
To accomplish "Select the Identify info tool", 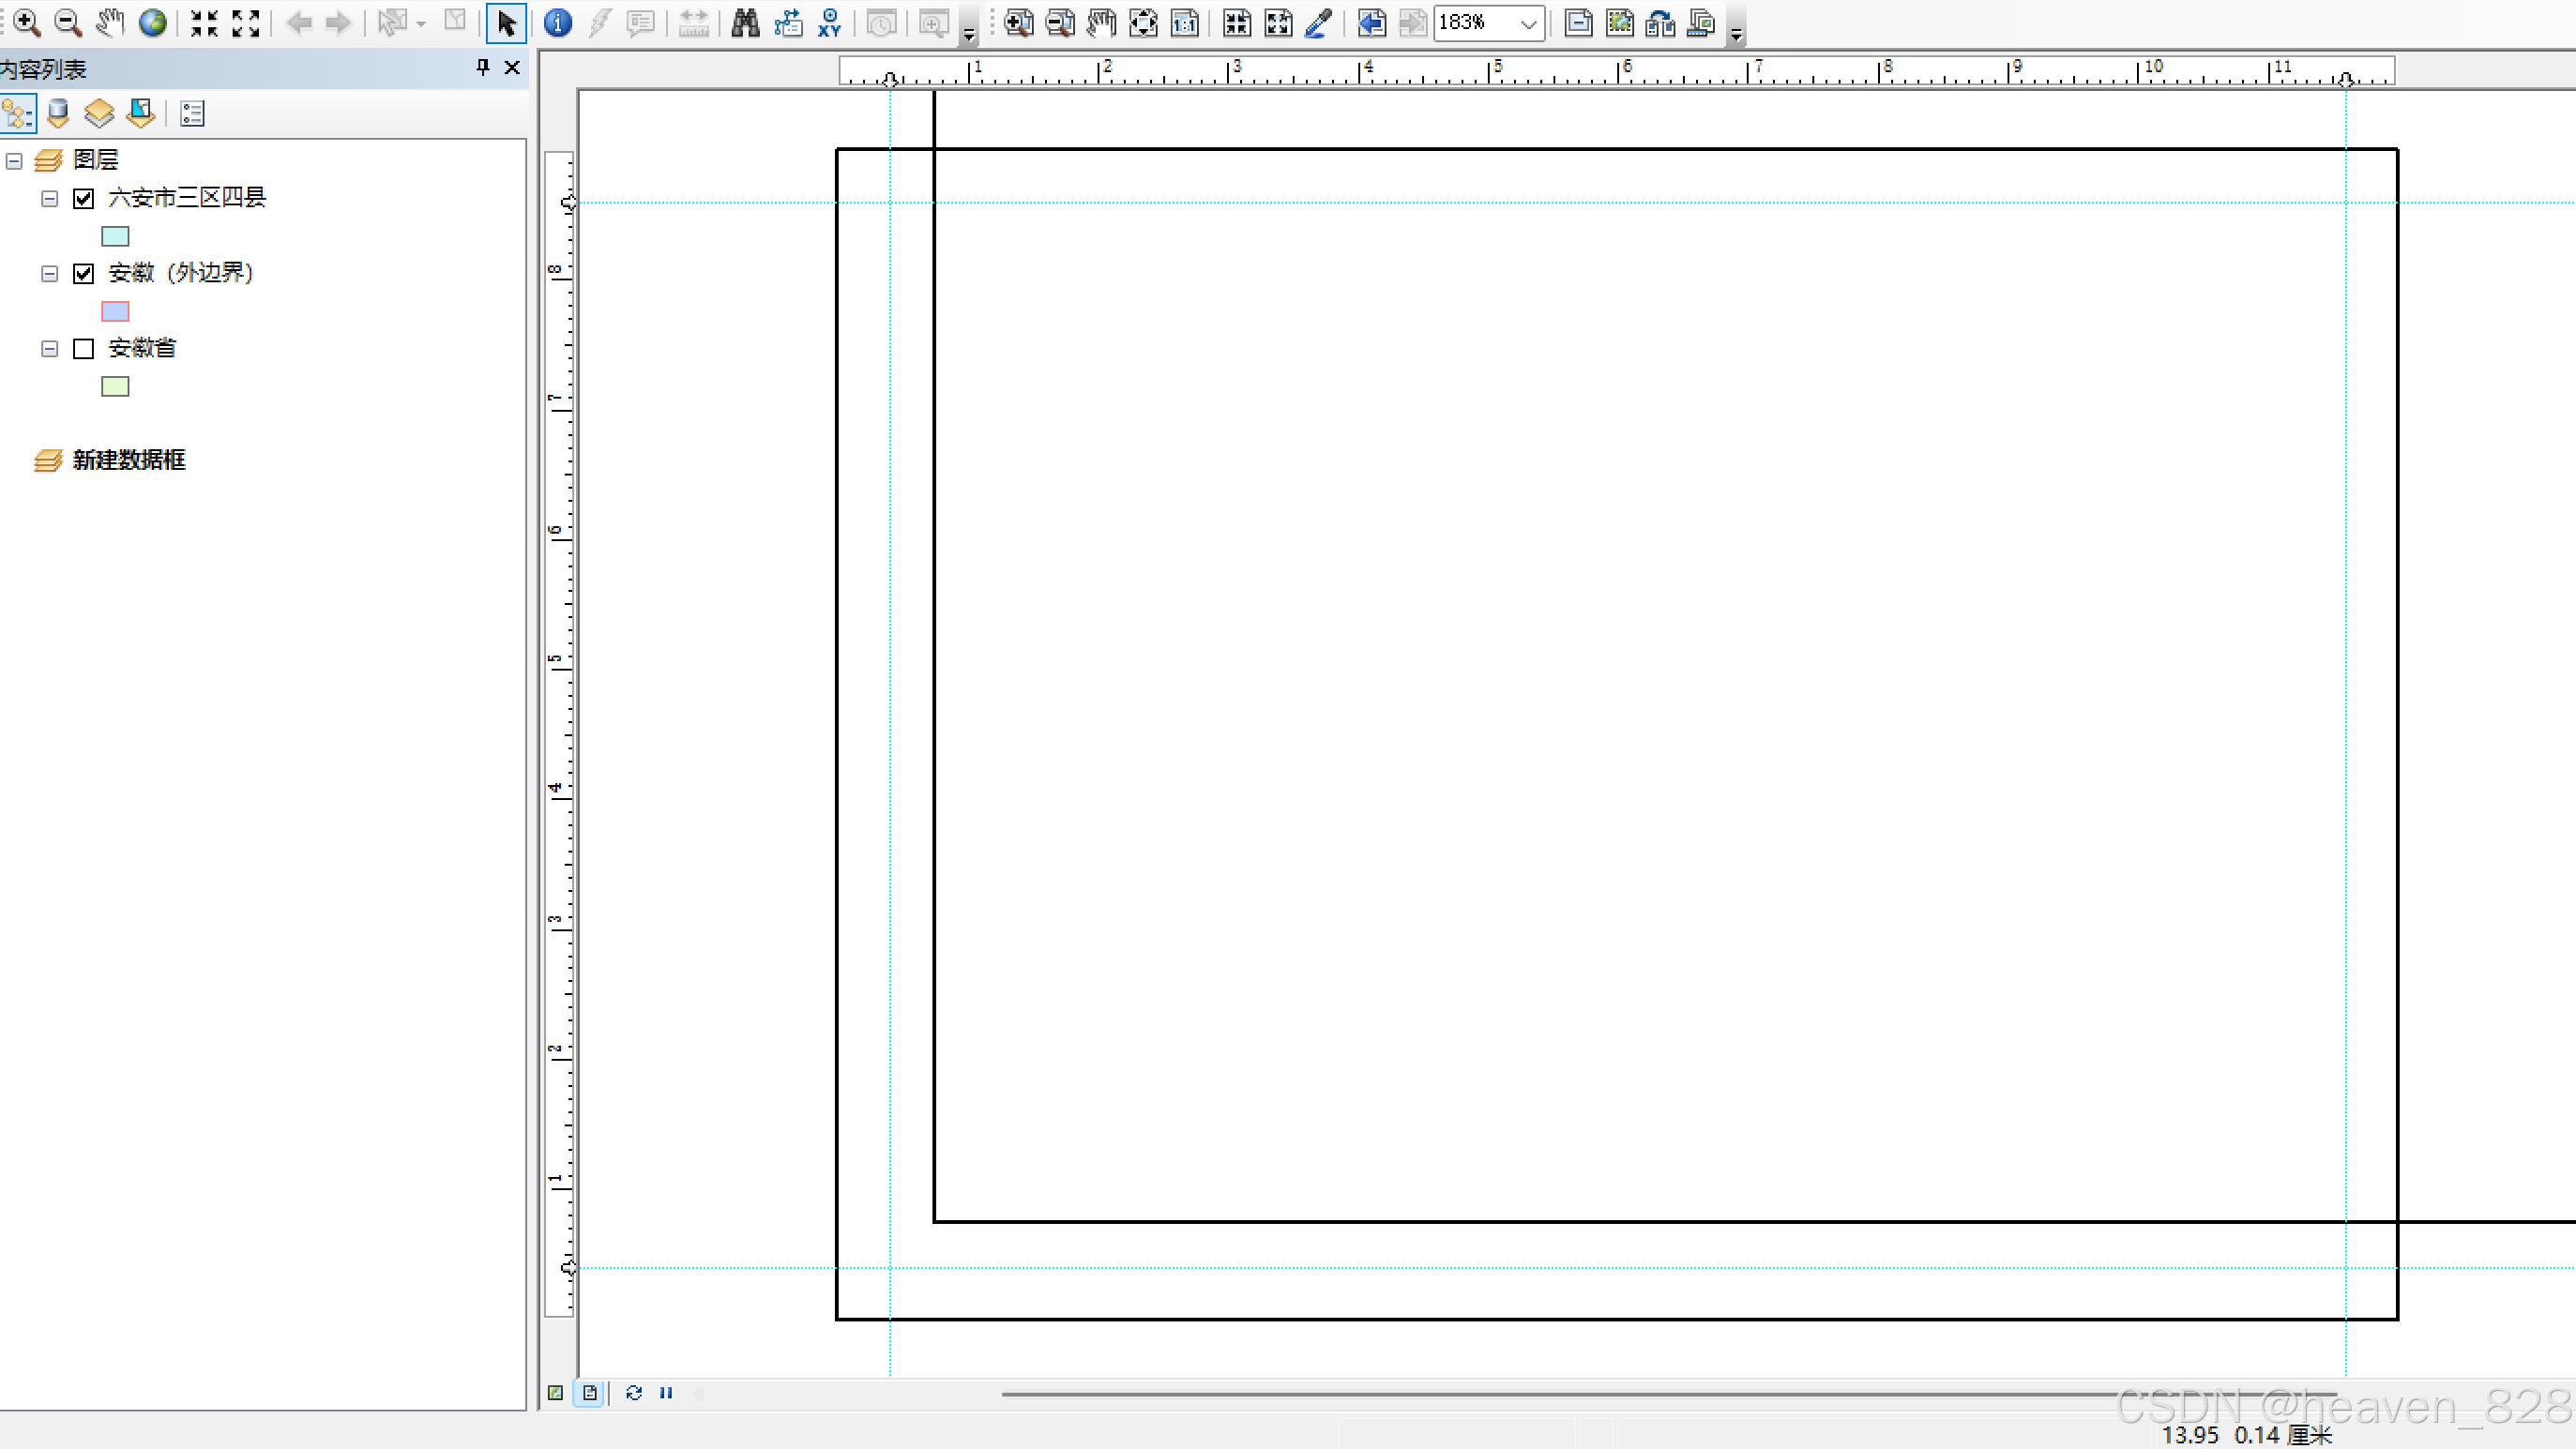I will pyautogui.click(x=558, y=22).
